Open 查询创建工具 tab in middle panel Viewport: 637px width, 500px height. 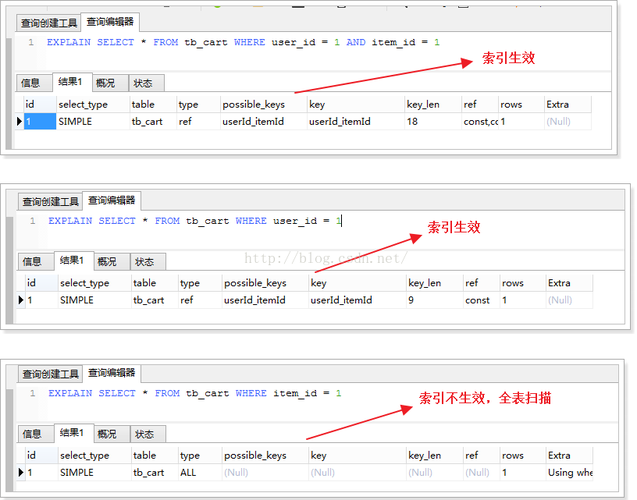tap(50, 201)
